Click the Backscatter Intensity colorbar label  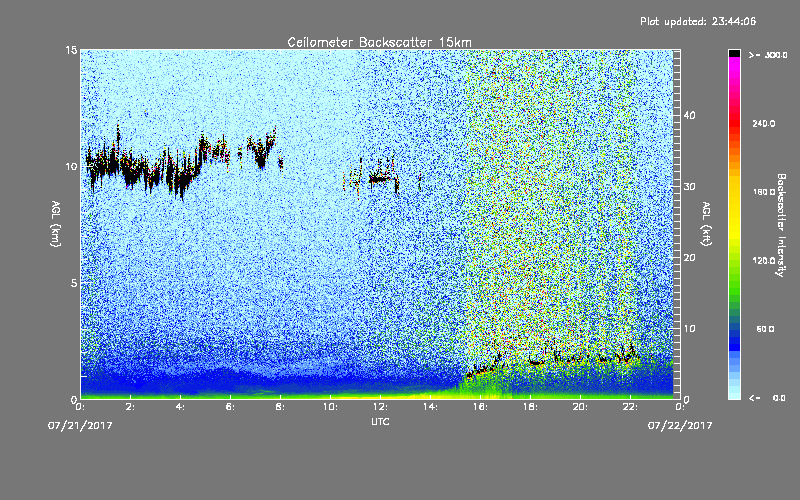781,225
